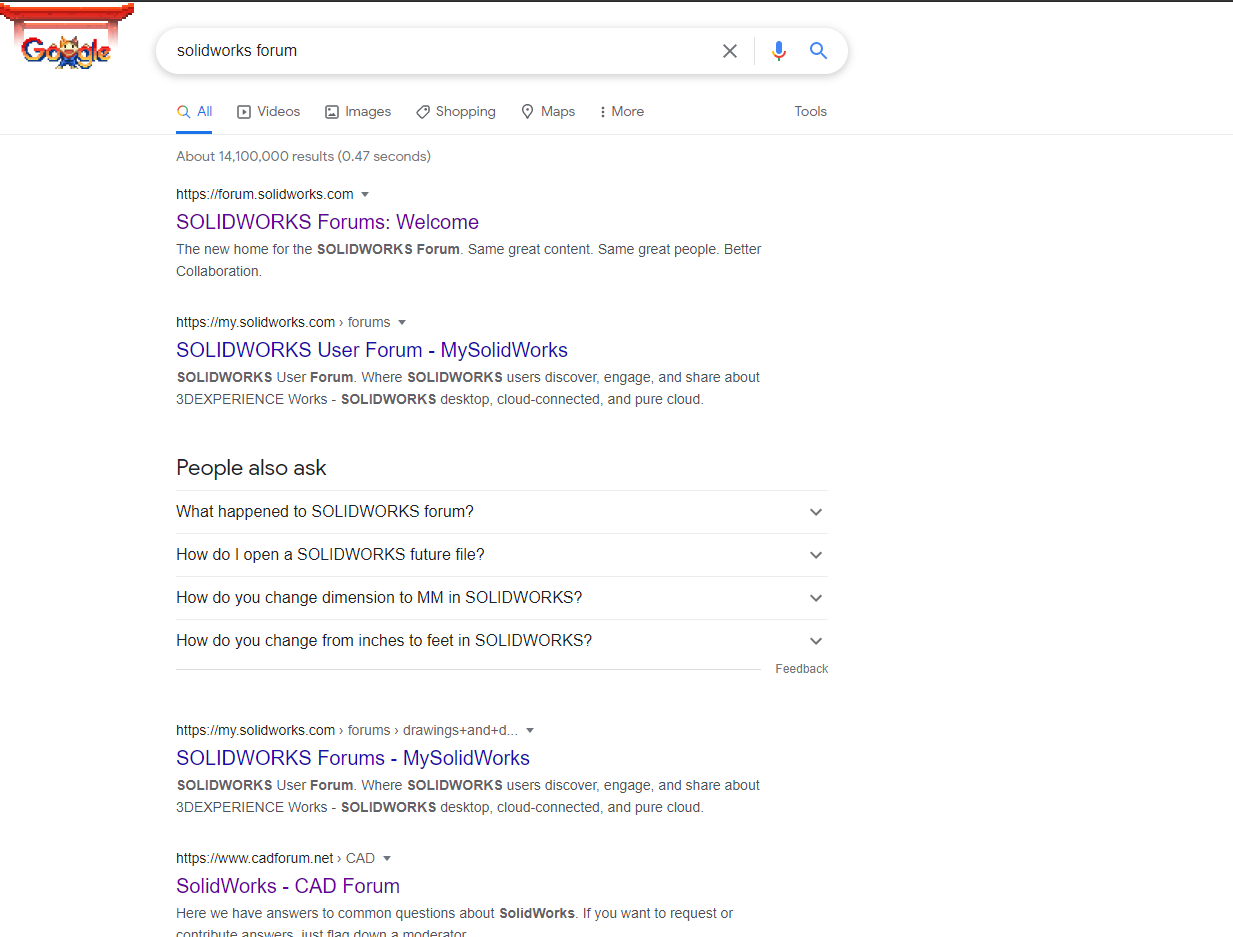
Task: Expand 'How do I open a SOLIDWORKS future file?'
Action: (x=501, y=555)
